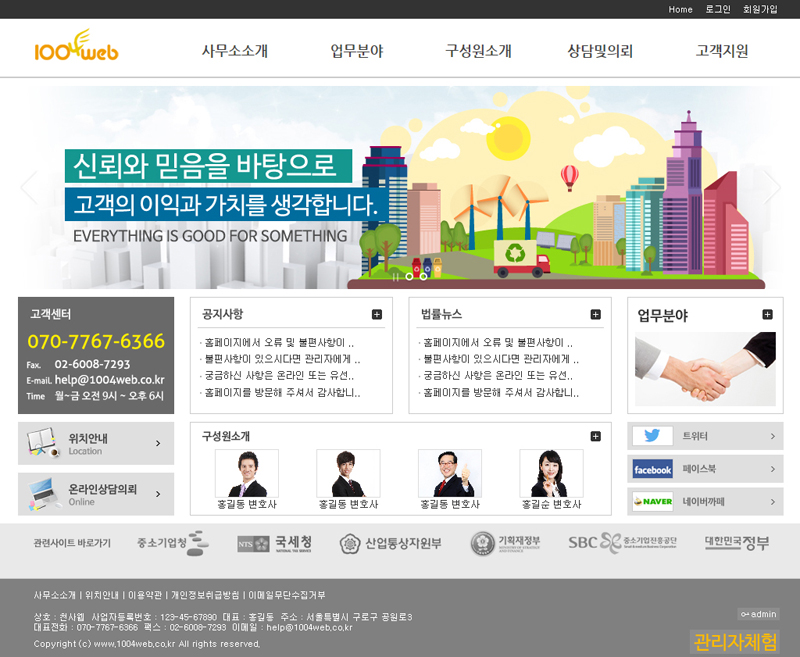Open the 사무소소개 menu

234,52
